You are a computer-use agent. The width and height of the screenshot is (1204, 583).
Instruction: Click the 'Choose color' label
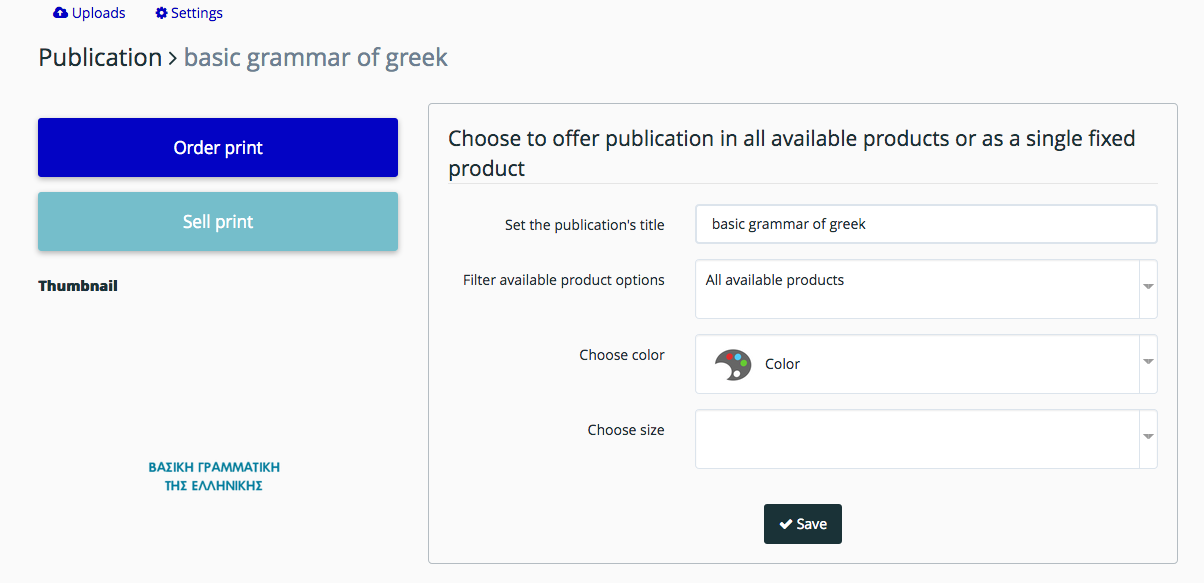(x=621, y=355)
